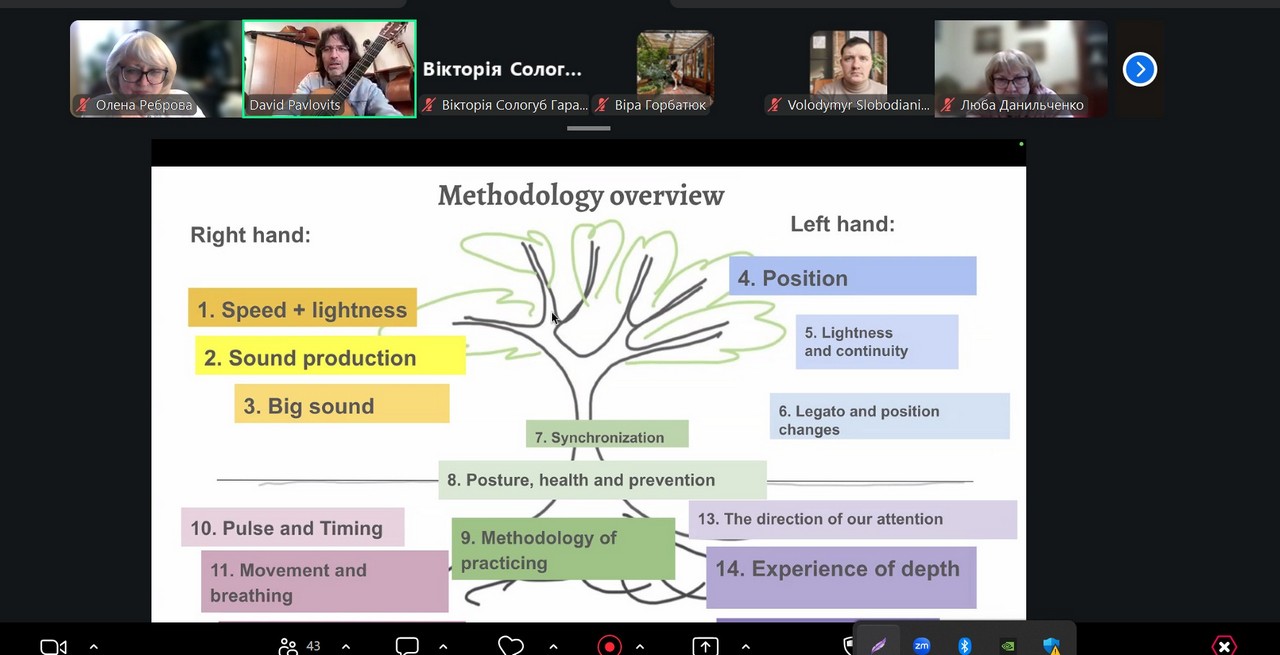1280x655 pixels.
Task: Expand the participants options caret
Action: pyautogui.click(x=346, y=646)
